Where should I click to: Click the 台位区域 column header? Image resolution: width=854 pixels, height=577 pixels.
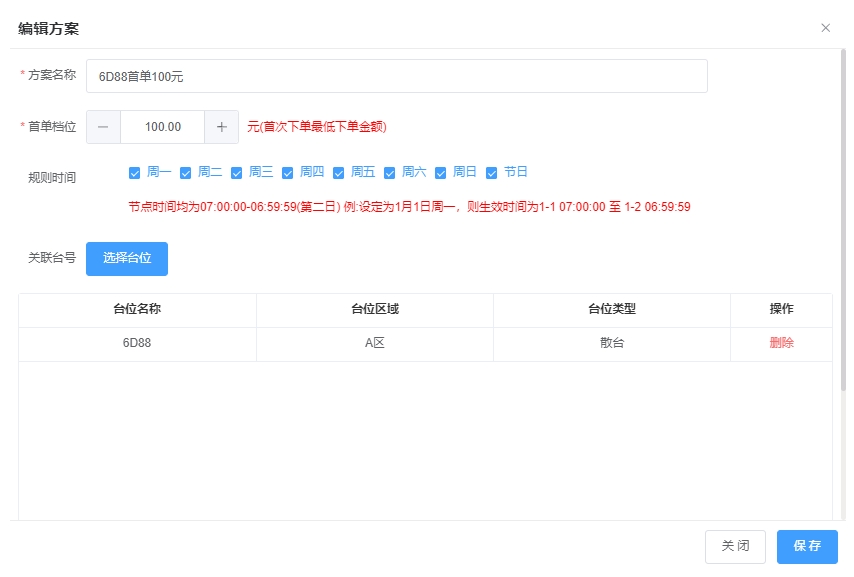tap(374, 310)
